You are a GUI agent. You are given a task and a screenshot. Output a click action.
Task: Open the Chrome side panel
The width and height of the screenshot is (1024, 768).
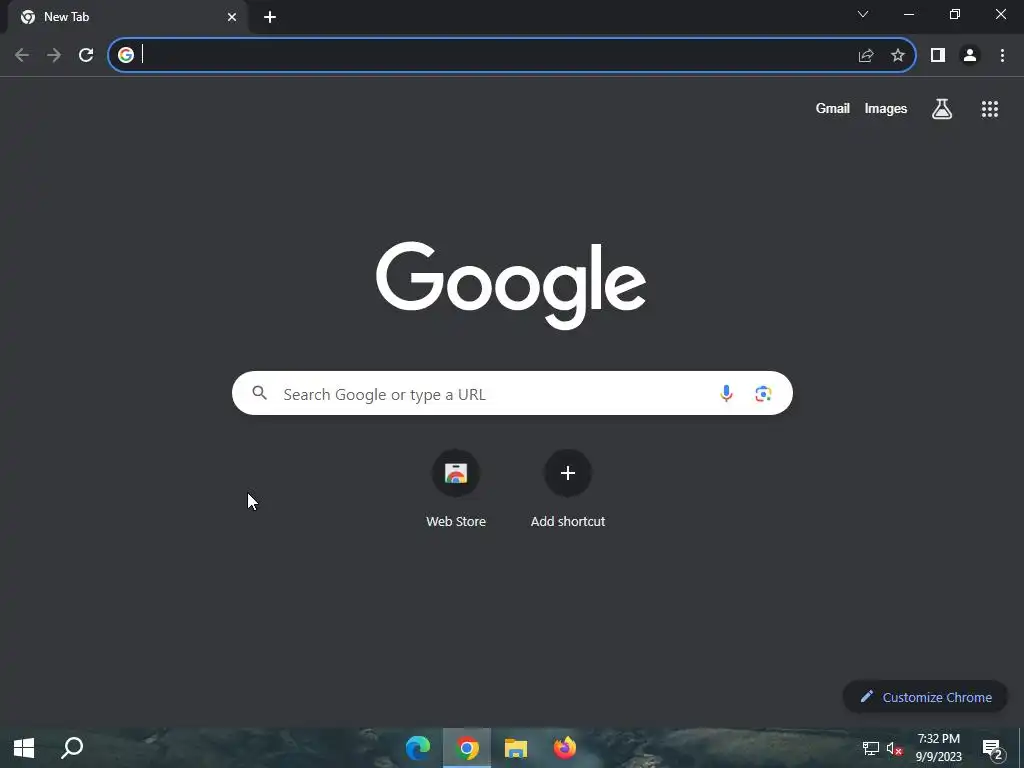pos(938,56)
